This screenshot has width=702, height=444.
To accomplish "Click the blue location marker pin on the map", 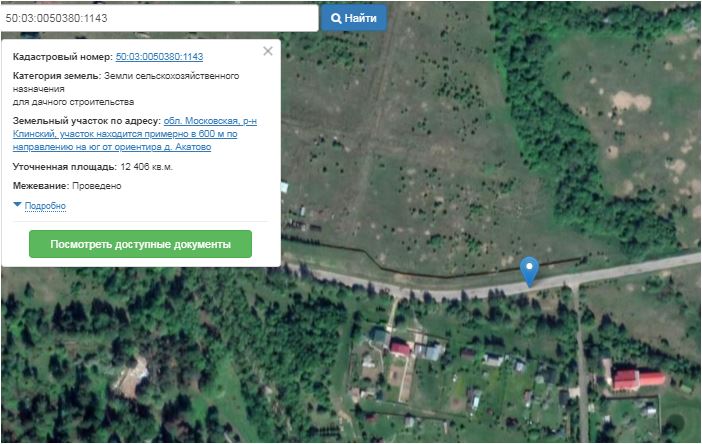I will [530, 270].
